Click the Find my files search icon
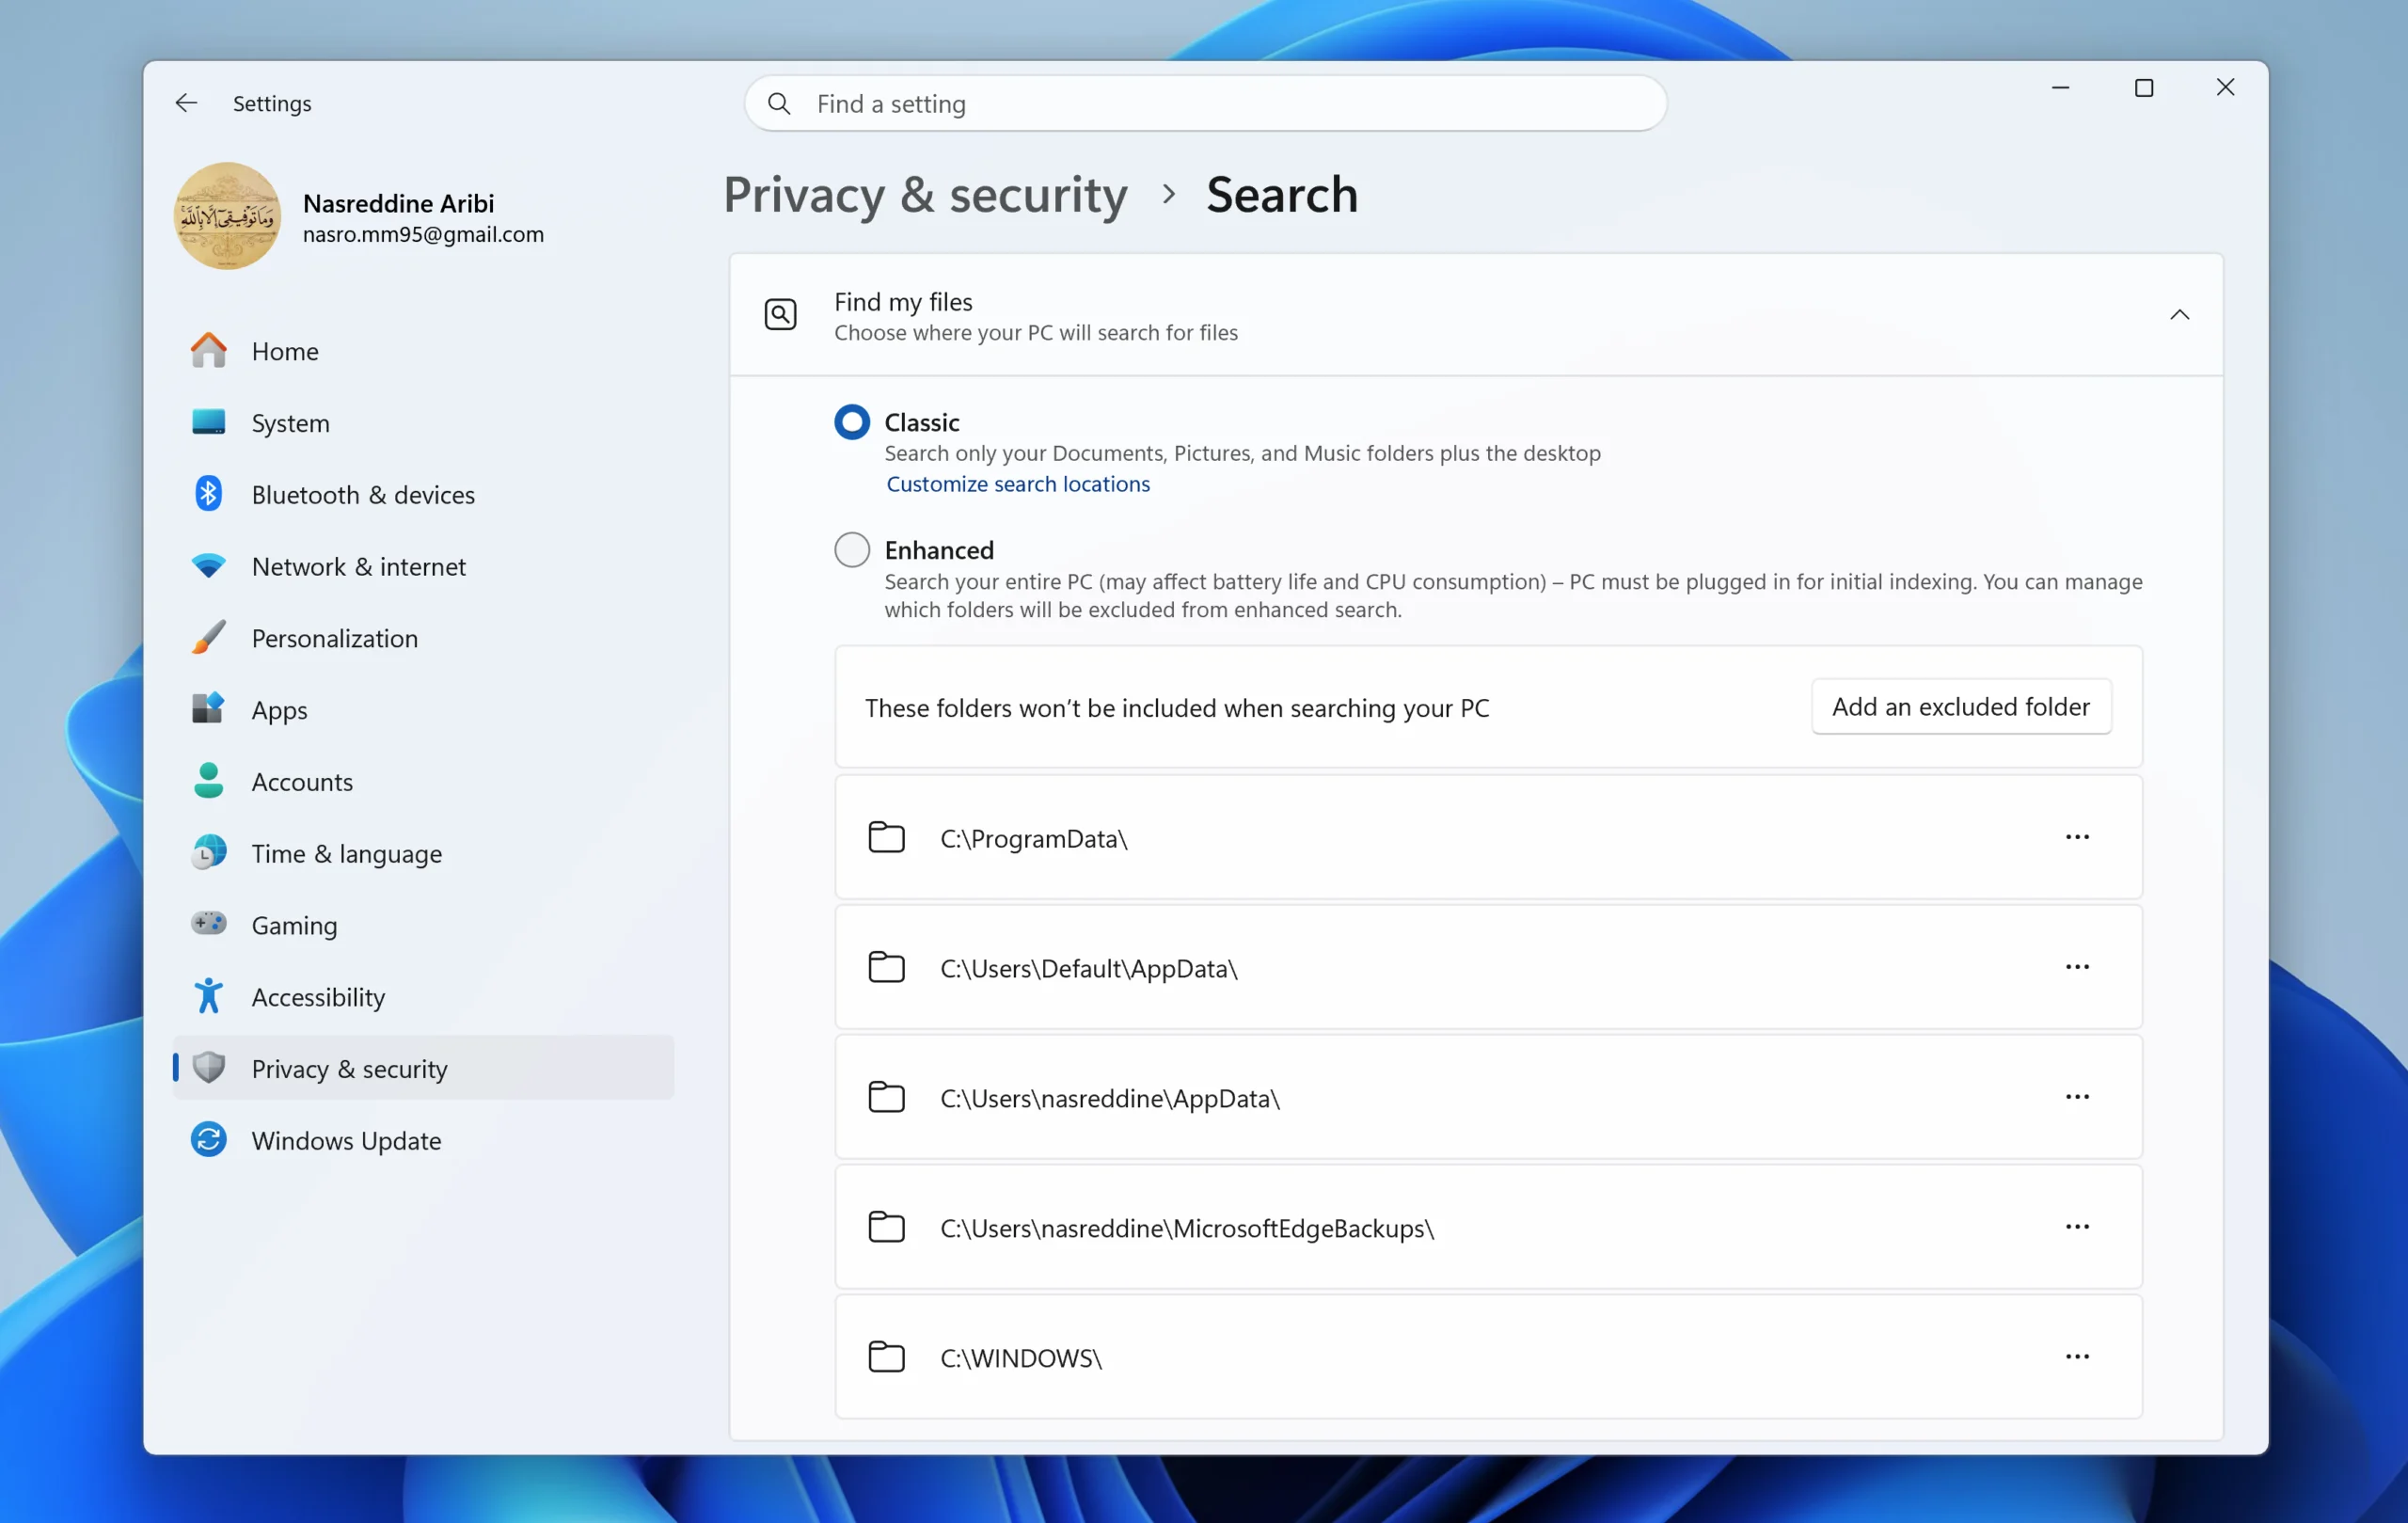The height and width of the screenshot is (1523, 2408). (x=780, y=315)
